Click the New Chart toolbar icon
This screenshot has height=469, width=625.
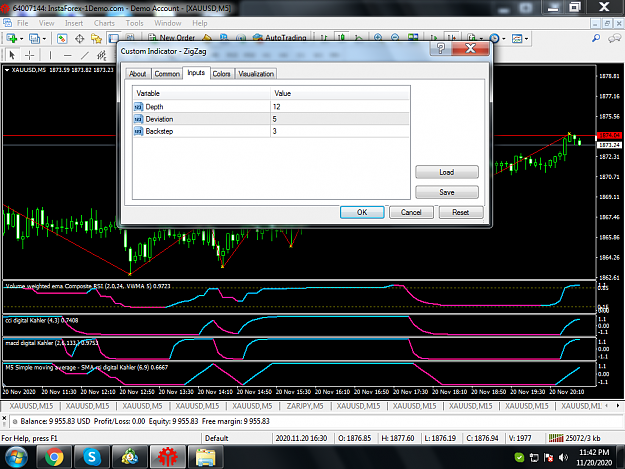pos(11,39)
